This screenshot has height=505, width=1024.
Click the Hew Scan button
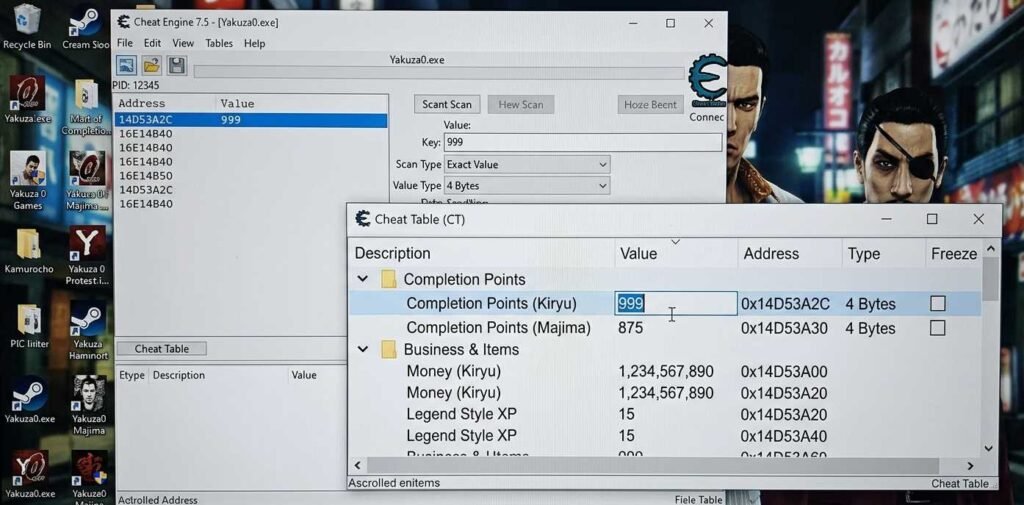click(x=520, y=105)
